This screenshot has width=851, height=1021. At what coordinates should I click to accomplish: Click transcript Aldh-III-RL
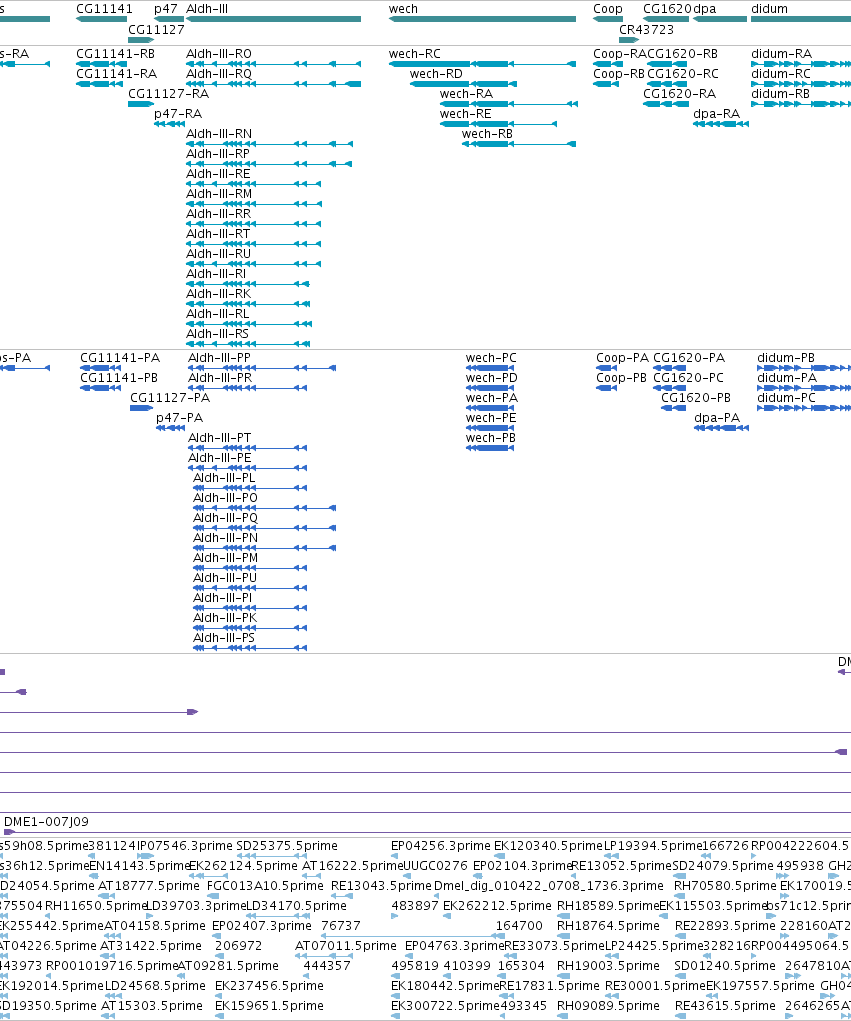(217, 314)
